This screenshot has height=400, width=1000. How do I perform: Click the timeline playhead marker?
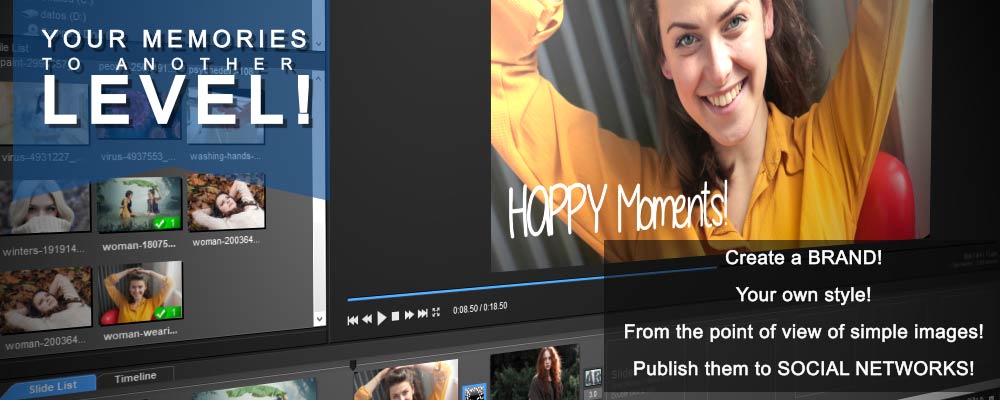point(353,365)
